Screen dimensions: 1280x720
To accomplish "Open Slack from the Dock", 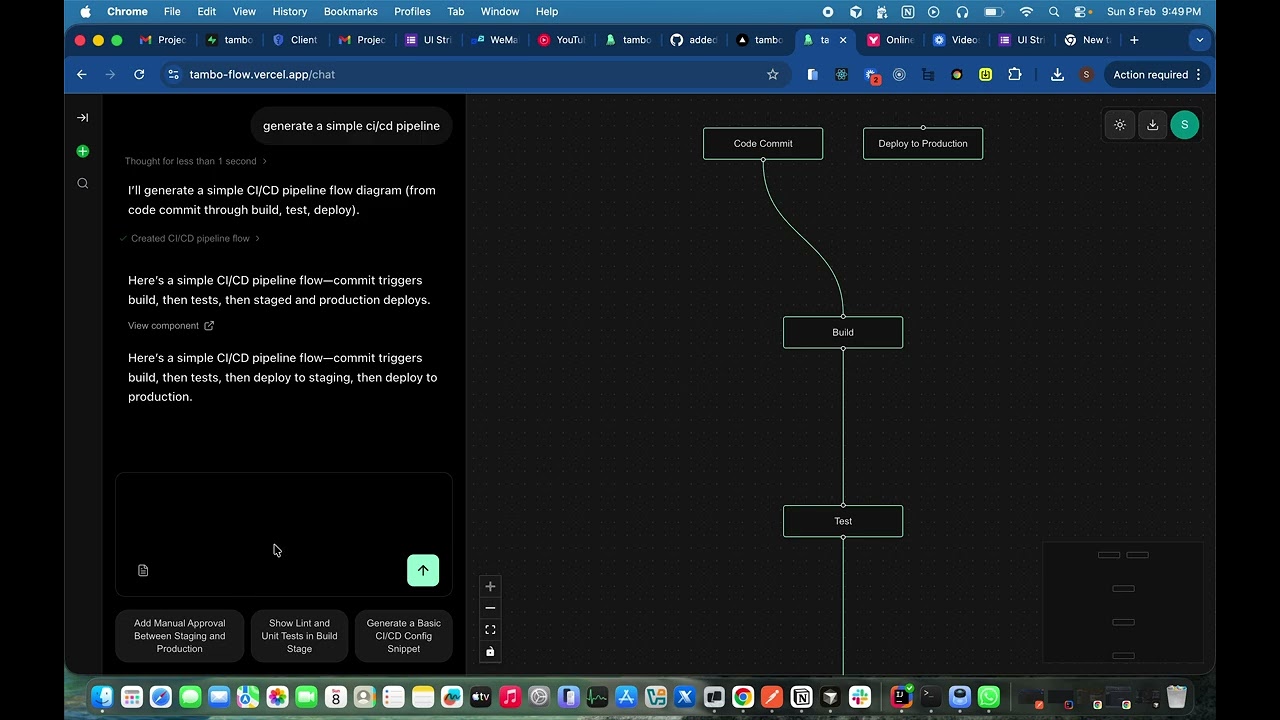I will coord(859,697).
